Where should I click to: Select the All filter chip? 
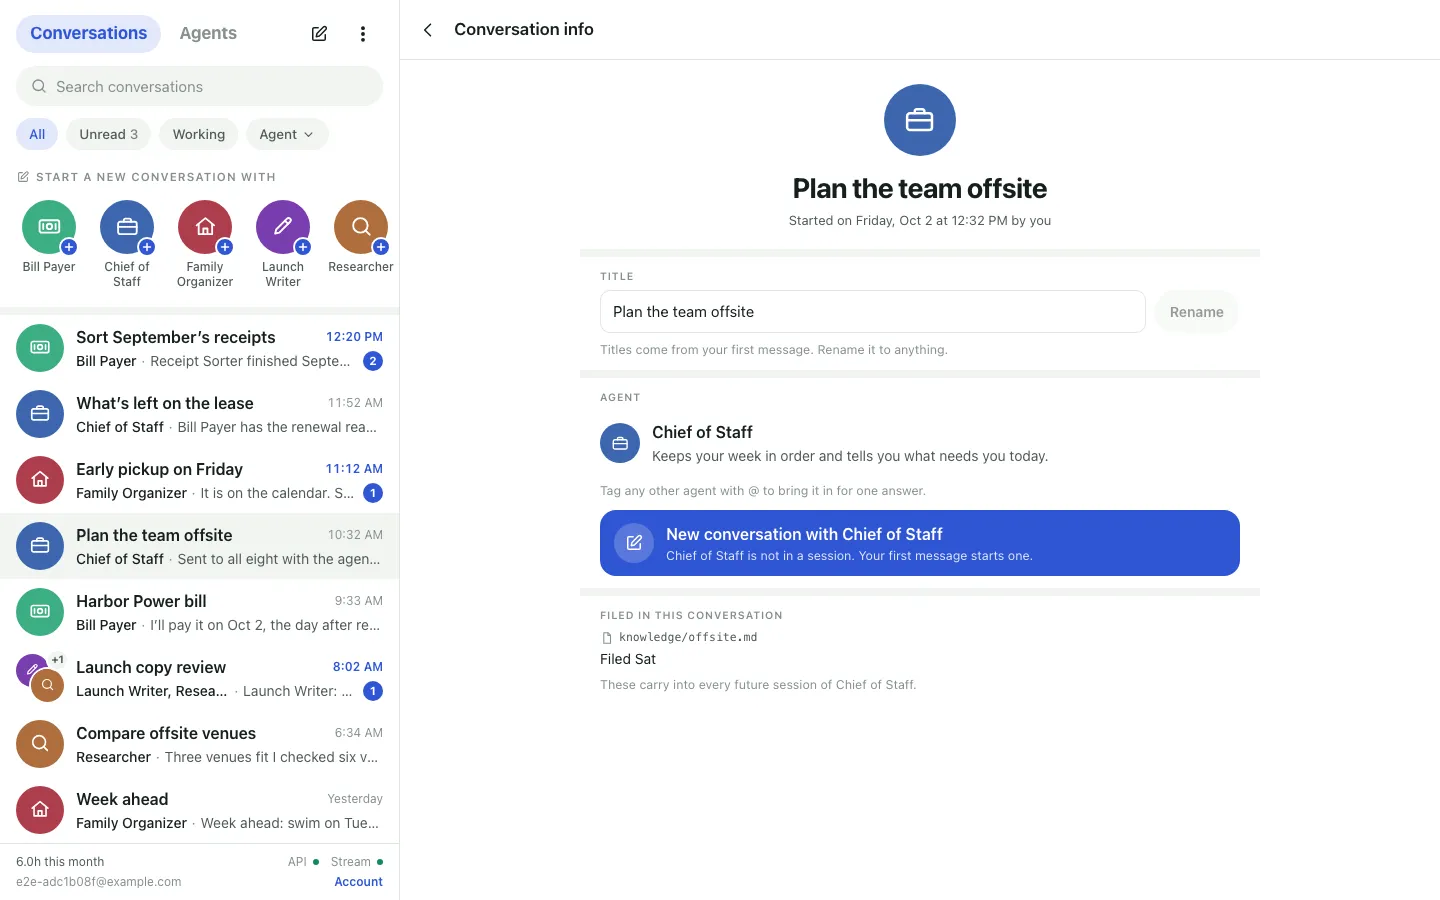(x=37, y=134)
